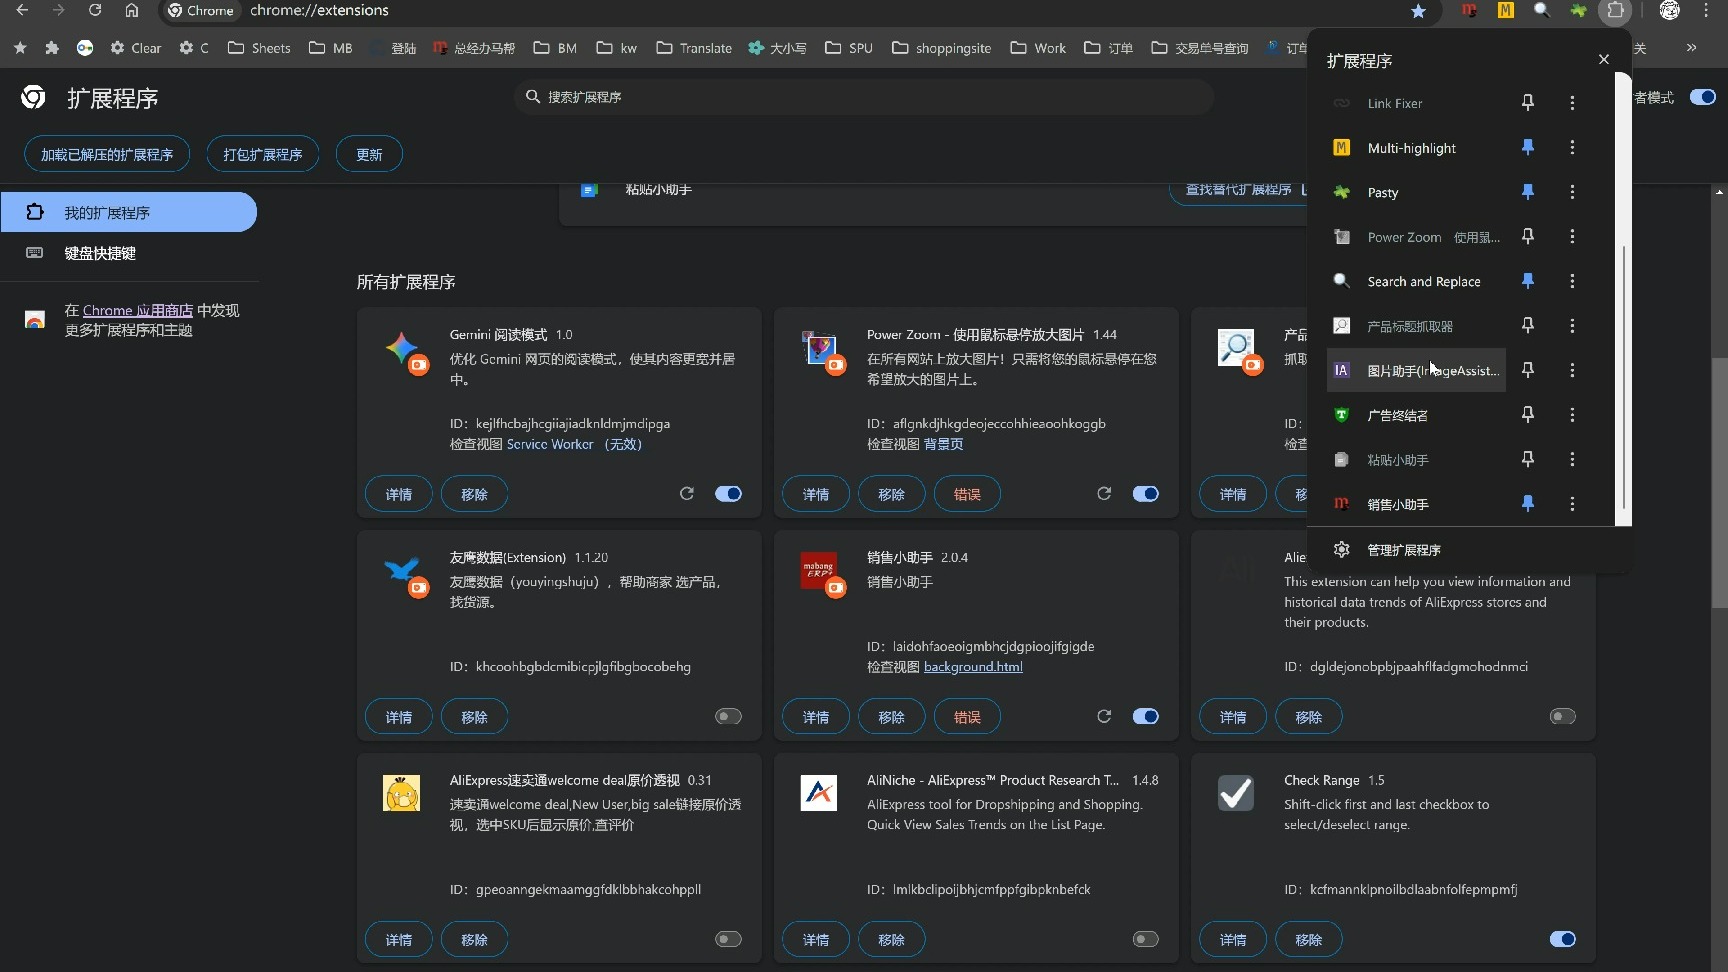Unpin Search and Replace from toolbar
Image resolution: width=1728 pixels, height=972 pixels.
click(x=1527, y=281)
